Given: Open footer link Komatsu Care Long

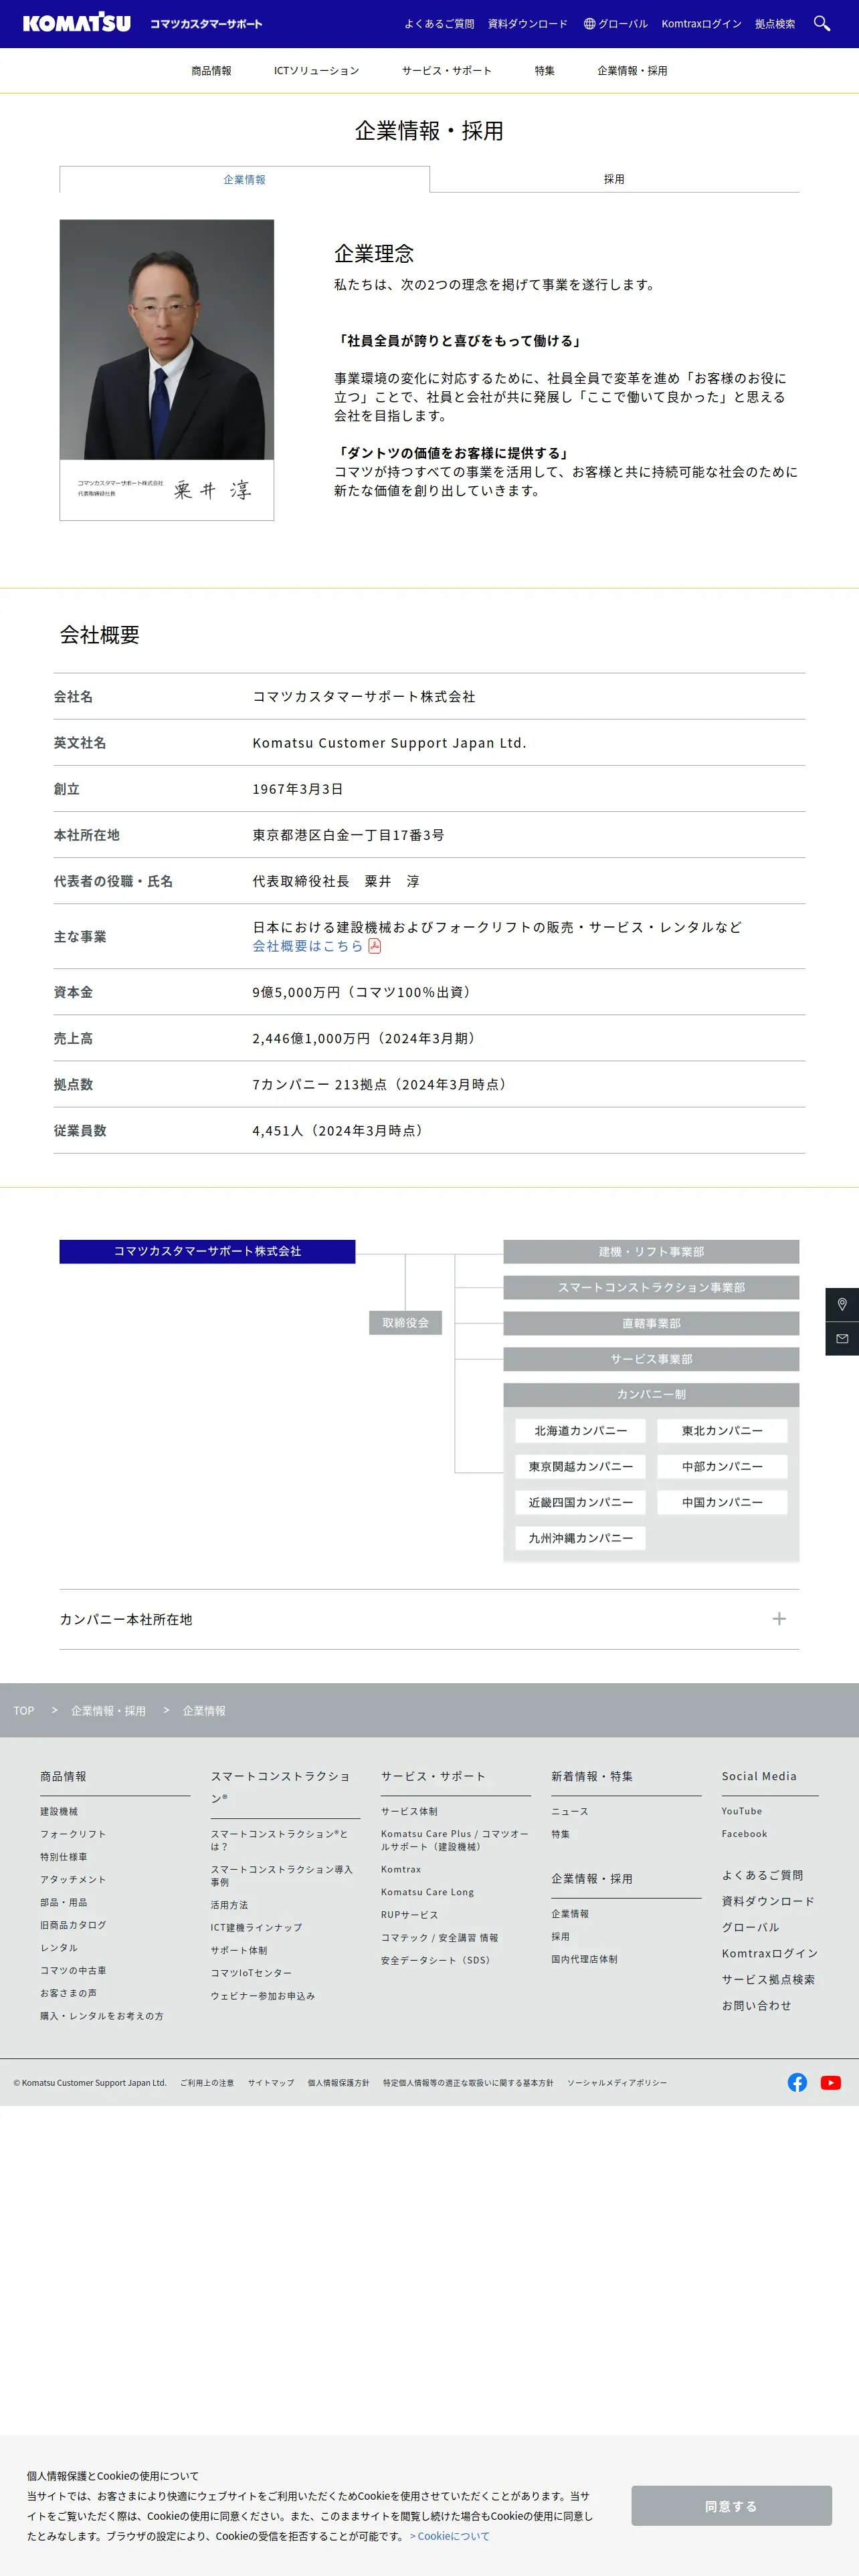Looking at the screenshot, I should pyautogui.click(x=427, y=1892).
